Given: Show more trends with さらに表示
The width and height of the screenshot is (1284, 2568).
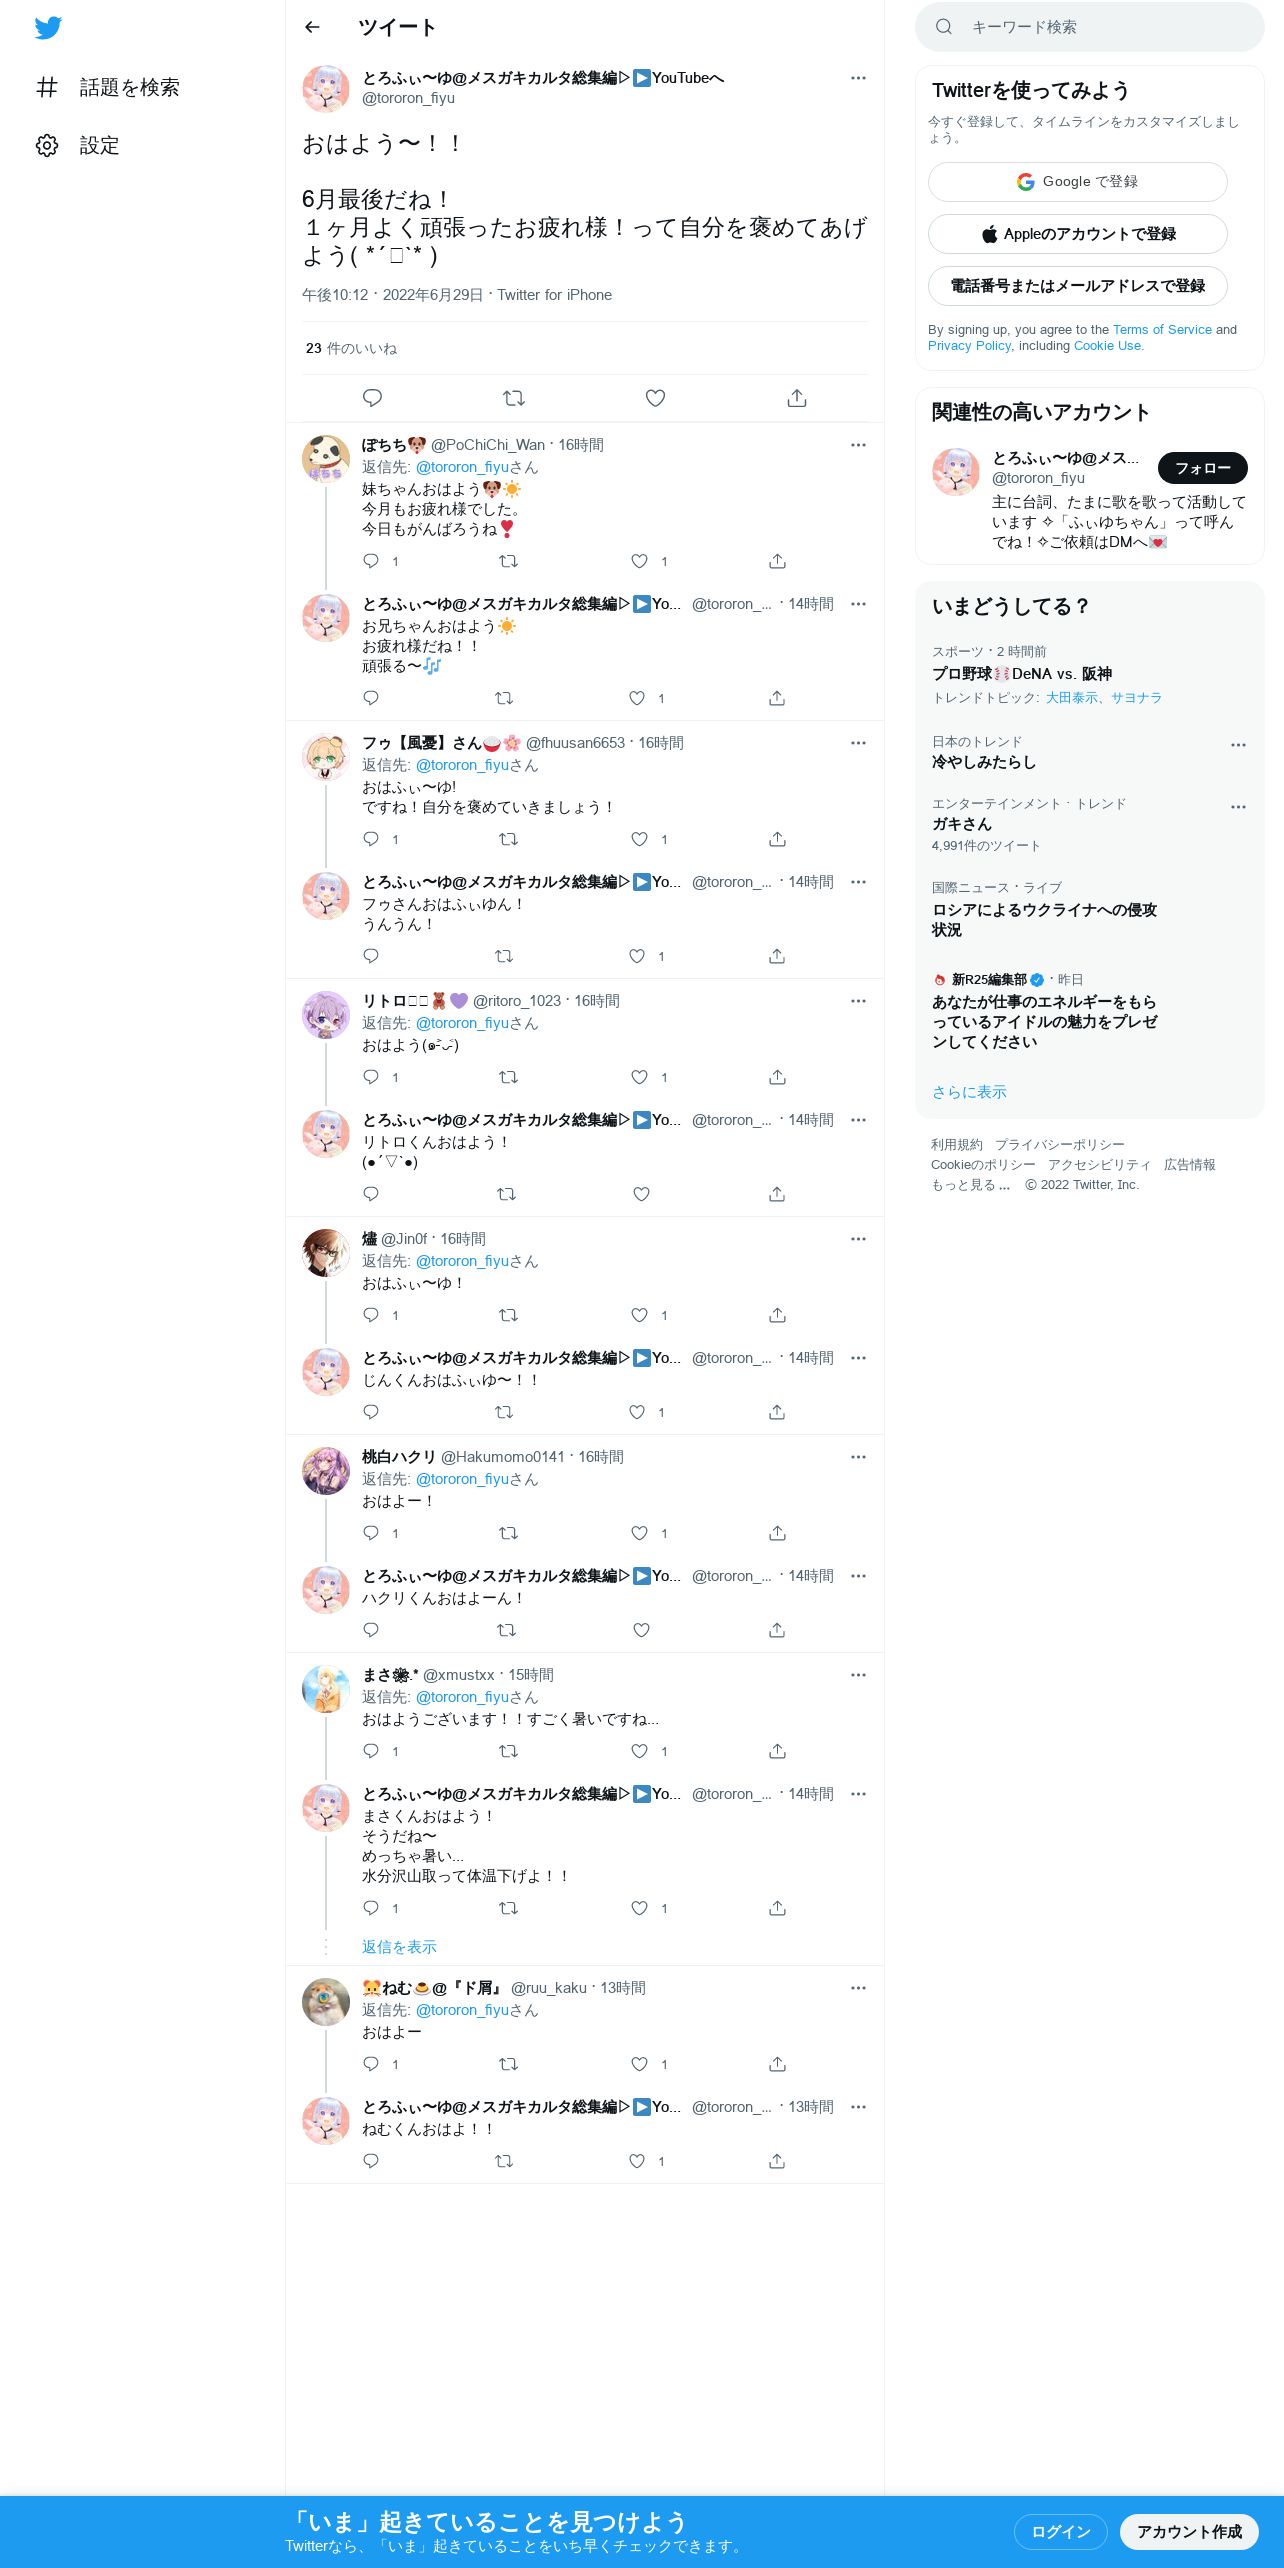Looking at the screenshot, I should point(969,1092).
